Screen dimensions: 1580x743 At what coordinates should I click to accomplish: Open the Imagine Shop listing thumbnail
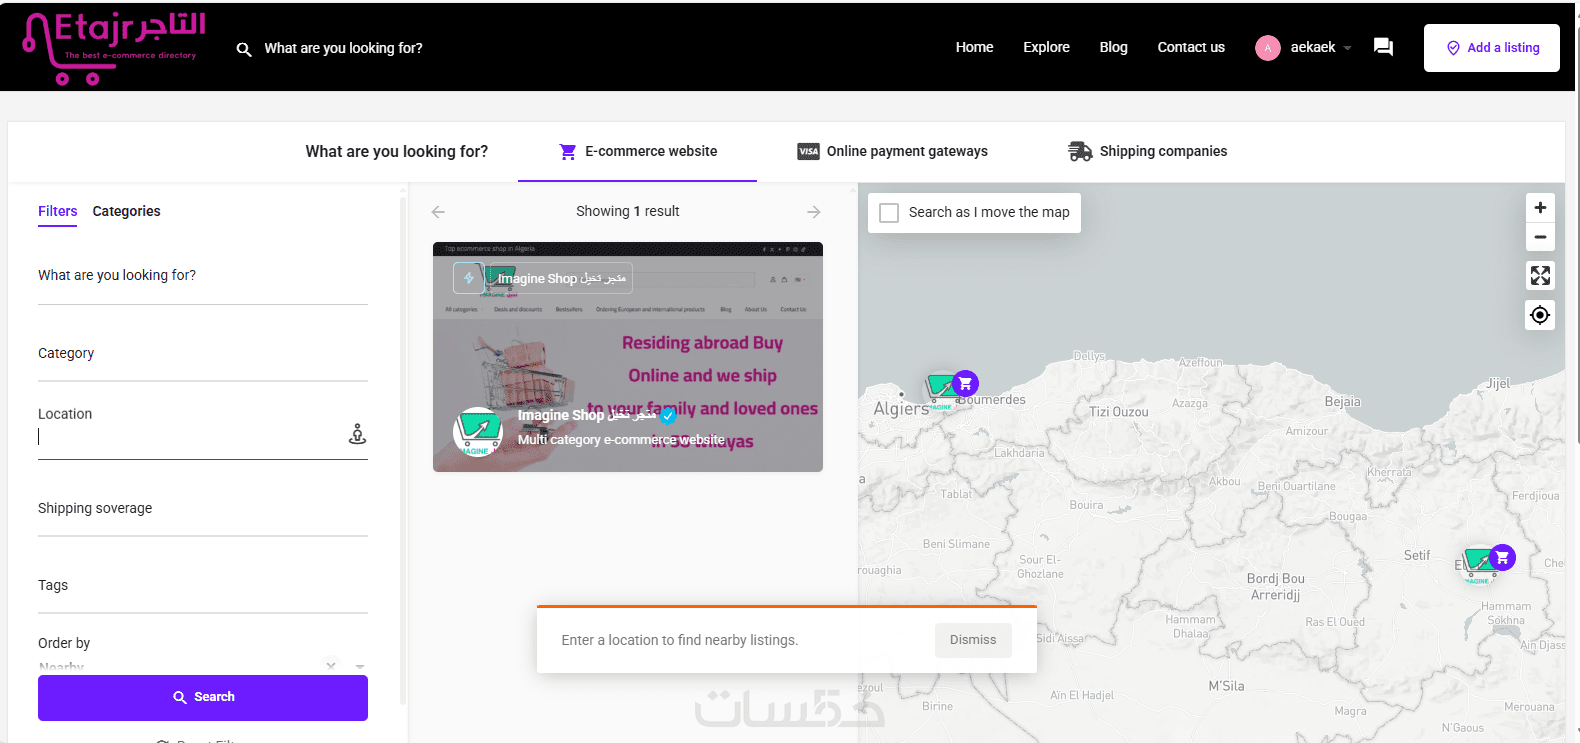coord(628,357)
